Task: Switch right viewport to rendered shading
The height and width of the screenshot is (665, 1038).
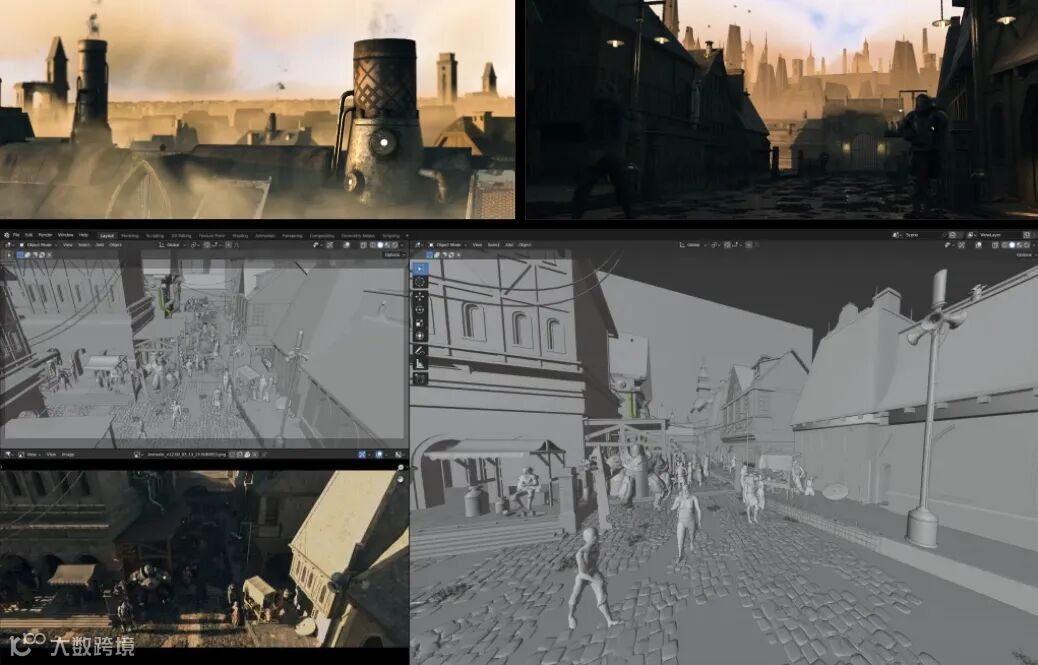Action: pos(1027,245)
